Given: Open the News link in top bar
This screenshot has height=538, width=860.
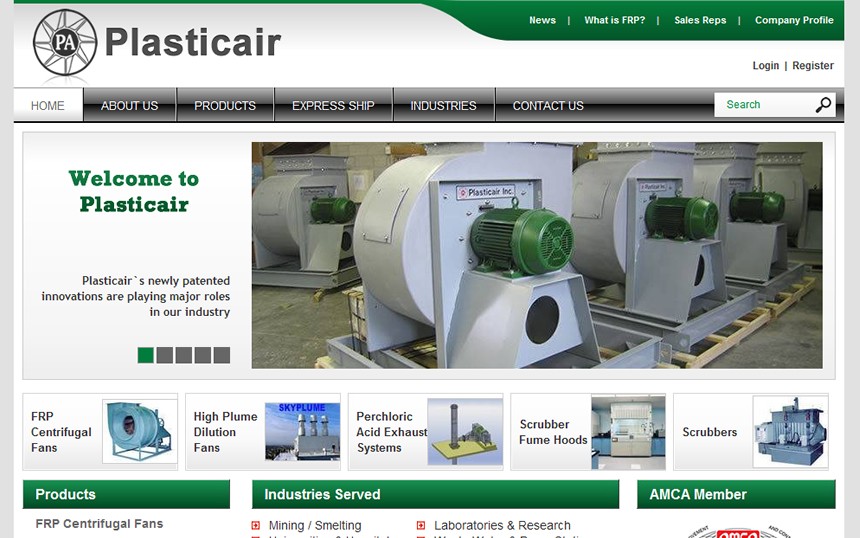Looking at the screenshot, I should [x=542, y=20].
